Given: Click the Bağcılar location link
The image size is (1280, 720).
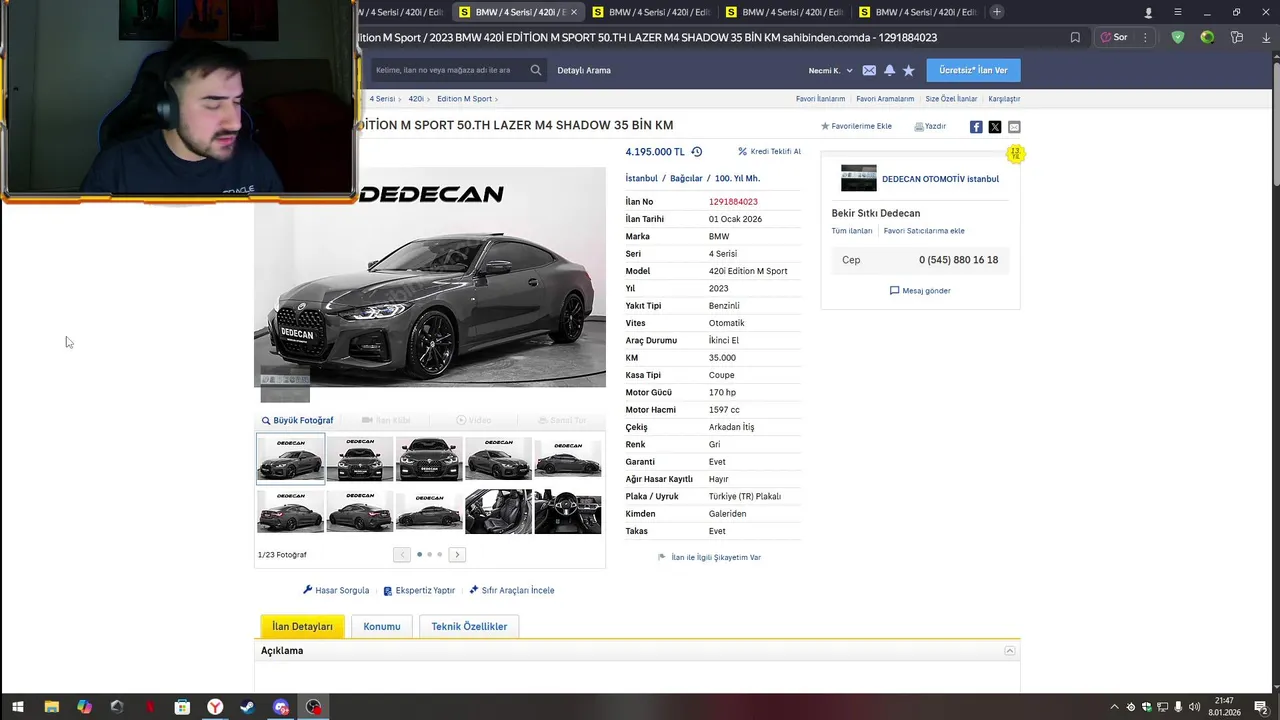Looking at the screenshot, I should (x=686, y=178).
